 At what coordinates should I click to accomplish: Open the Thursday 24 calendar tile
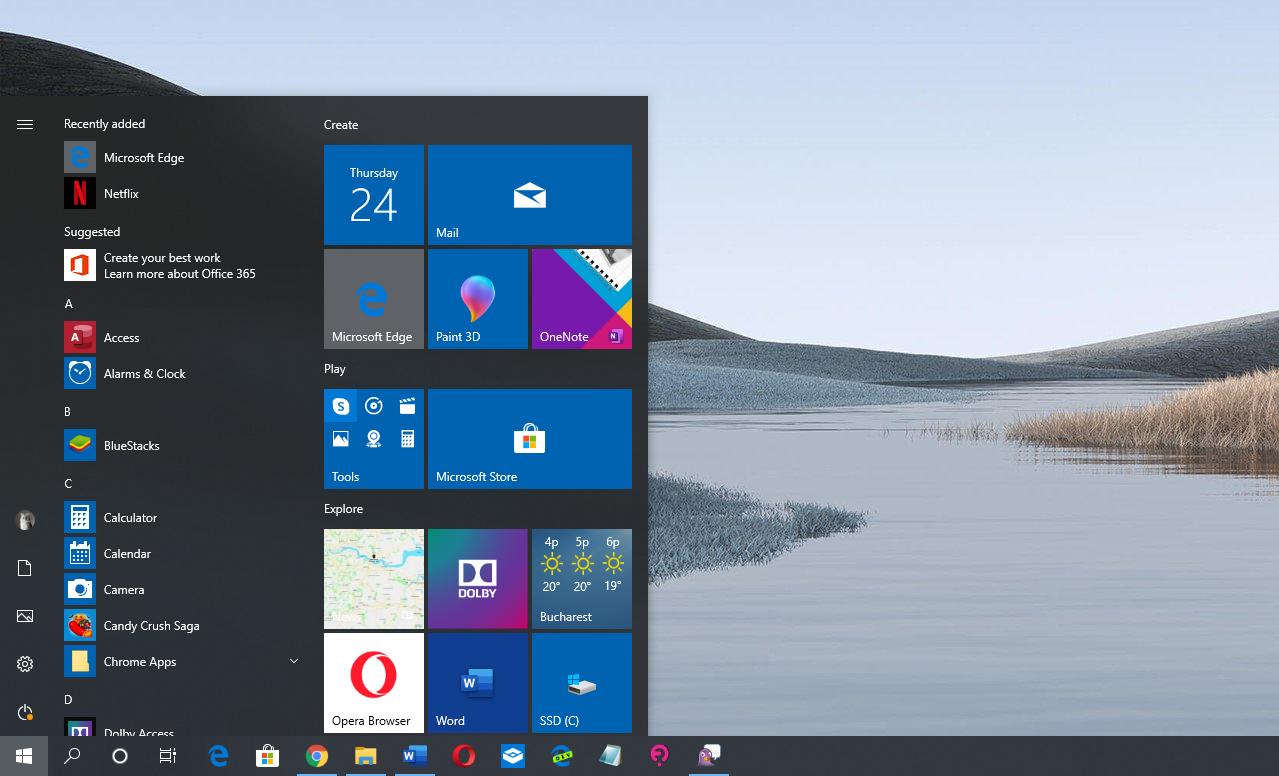[374, 195]
